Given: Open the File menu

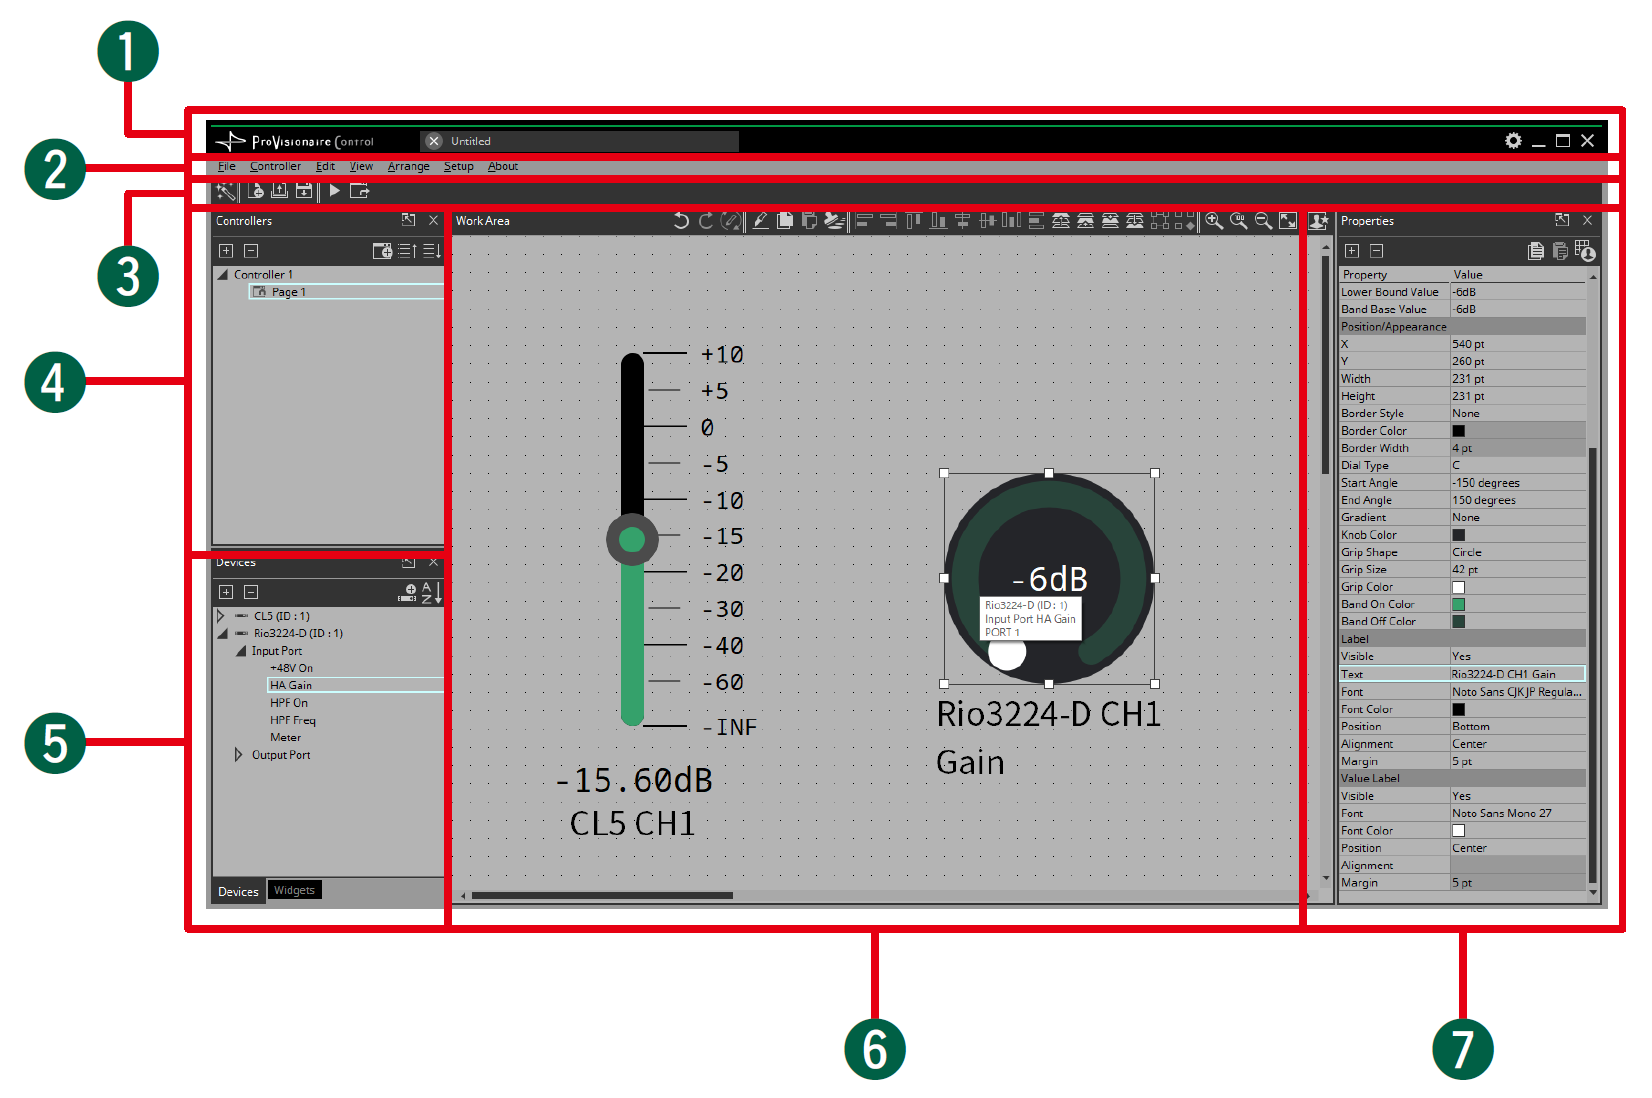Looking at the screenshot, I should click(227, 166).
